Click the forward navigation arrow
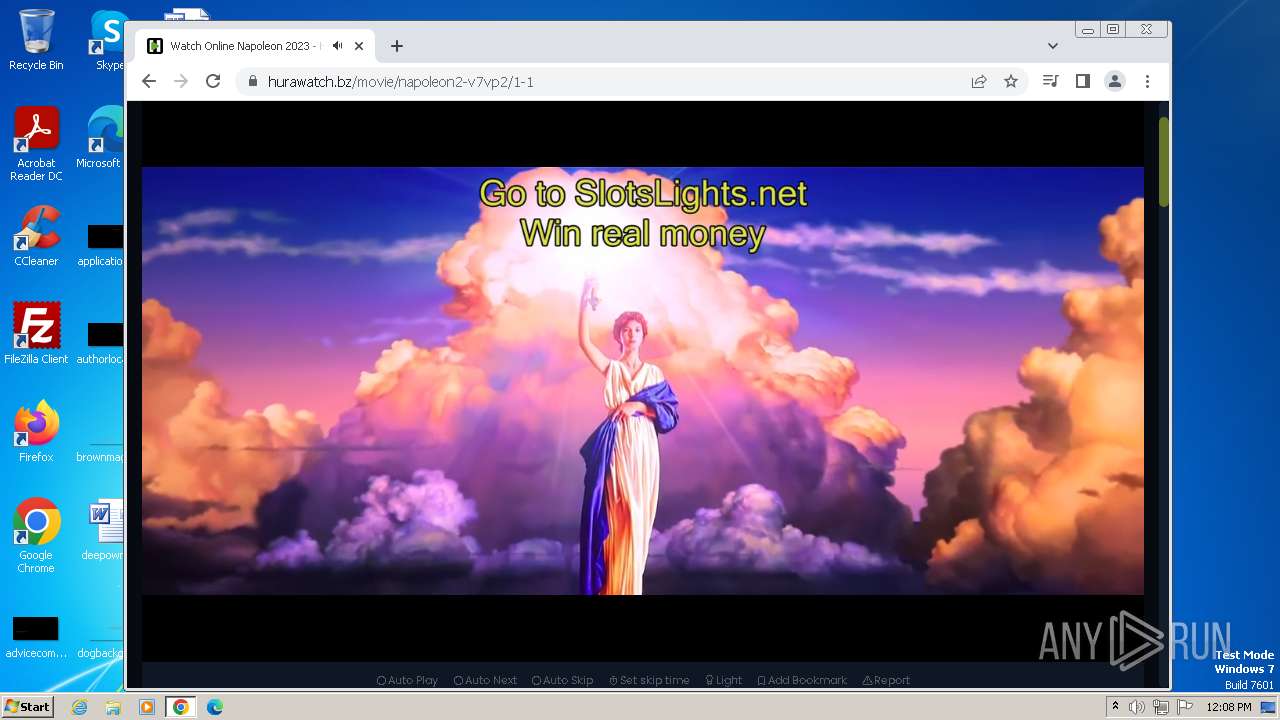1280x720 pixels. [181, 81]
